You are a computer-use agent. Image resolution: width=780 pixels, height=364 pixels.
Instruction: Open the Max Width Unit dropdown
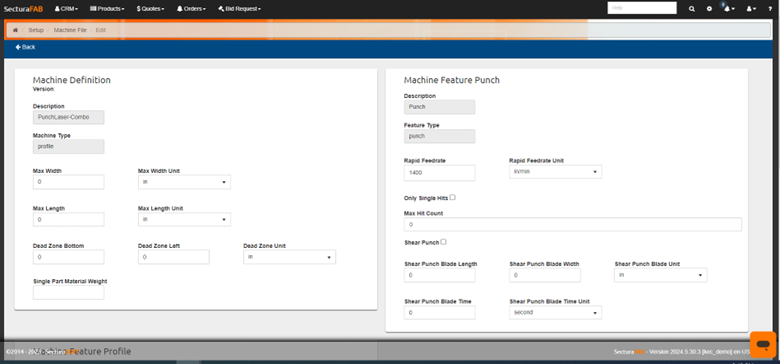pos(184,182)
